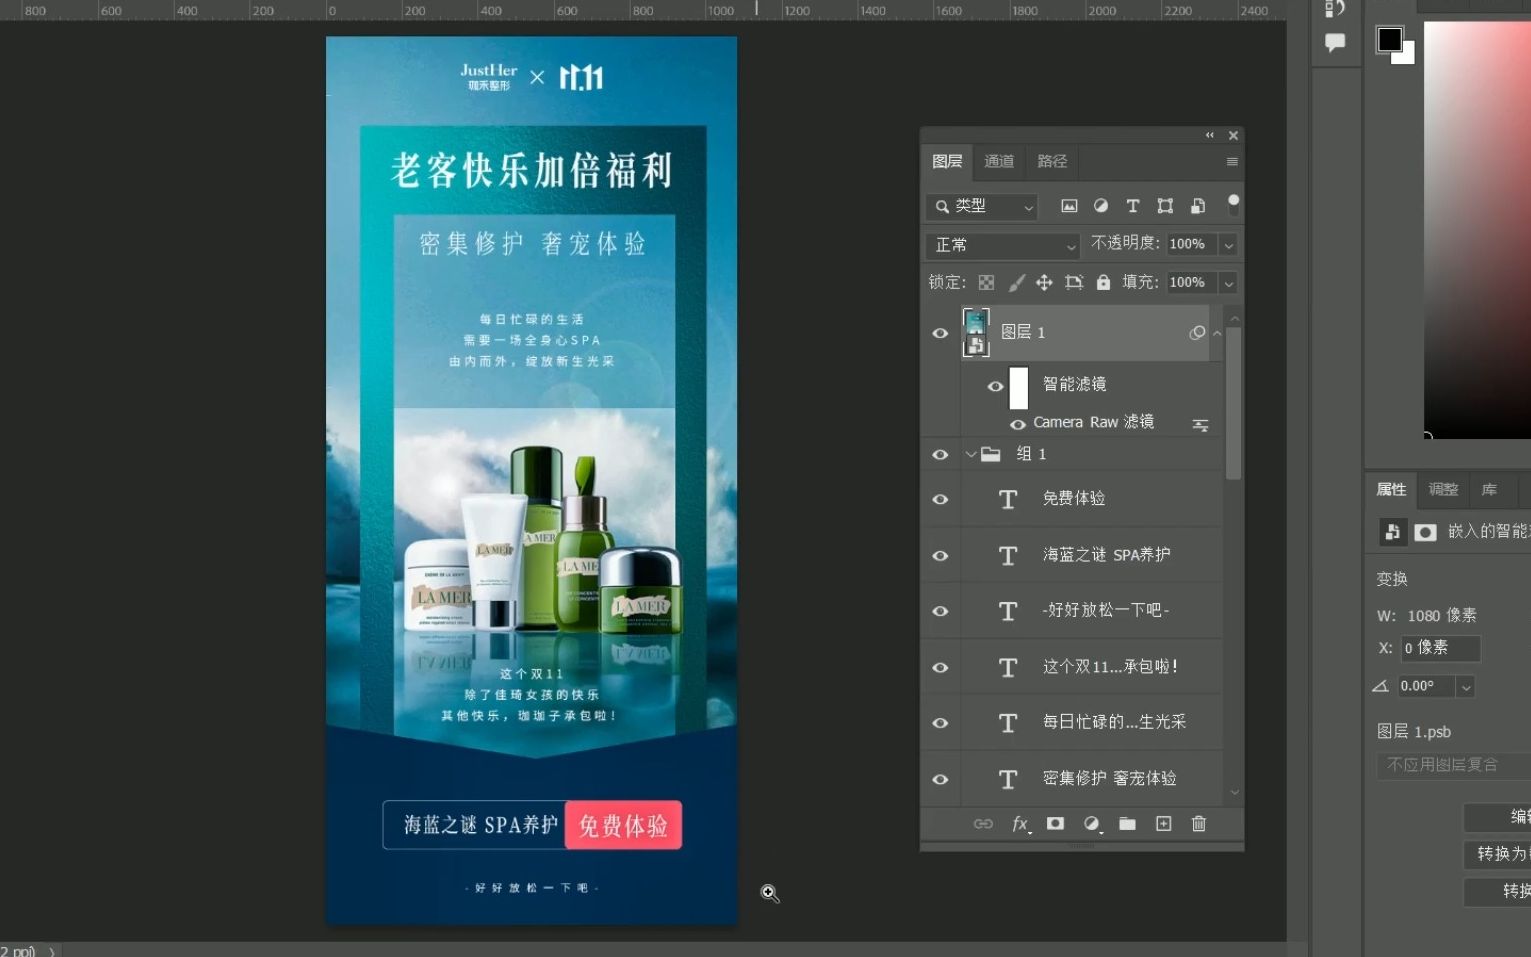The image size is (1531, 957).
Task: Open comments speech bubble panel icon
Action: pos(1335,43)
